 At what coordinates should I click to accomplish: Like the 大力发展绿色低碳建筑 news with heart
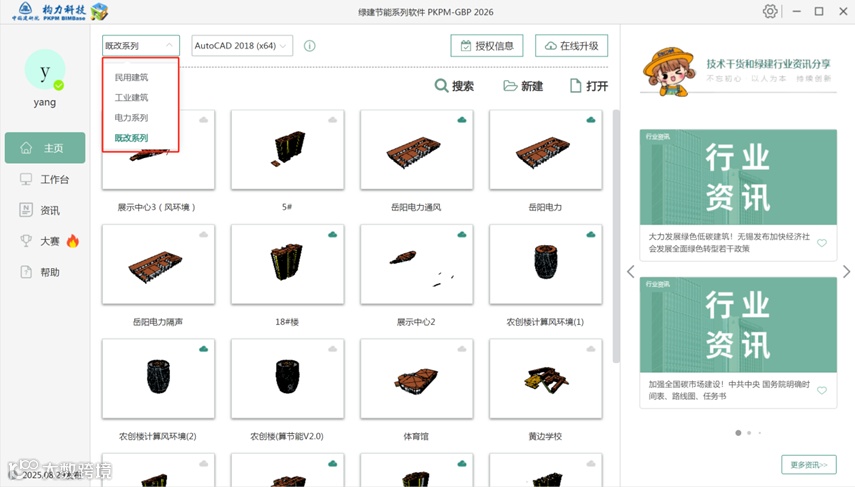(822, 243)
